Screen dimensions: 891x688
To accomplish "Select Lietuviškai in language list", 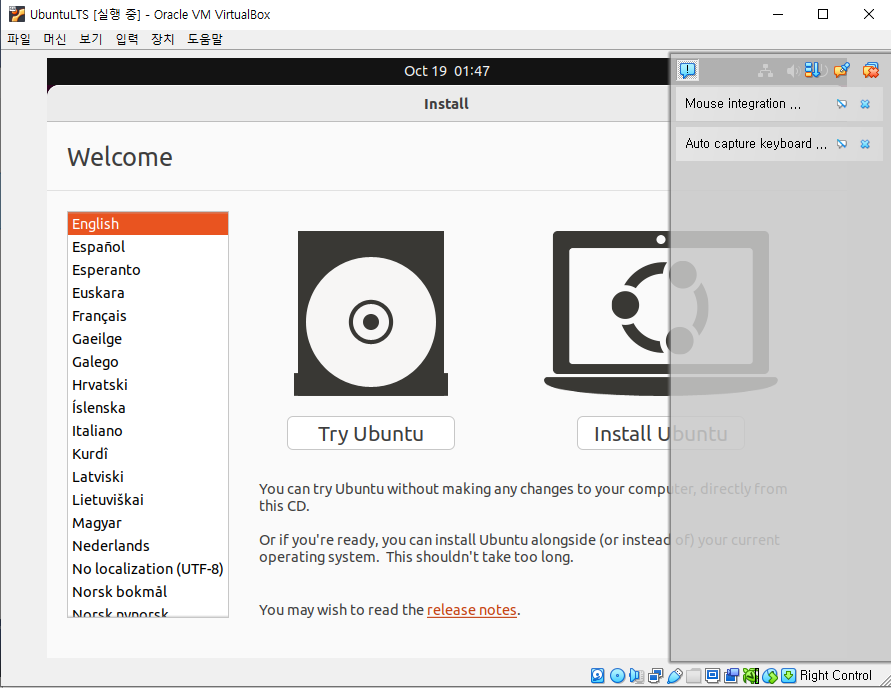I will [148, 500].
